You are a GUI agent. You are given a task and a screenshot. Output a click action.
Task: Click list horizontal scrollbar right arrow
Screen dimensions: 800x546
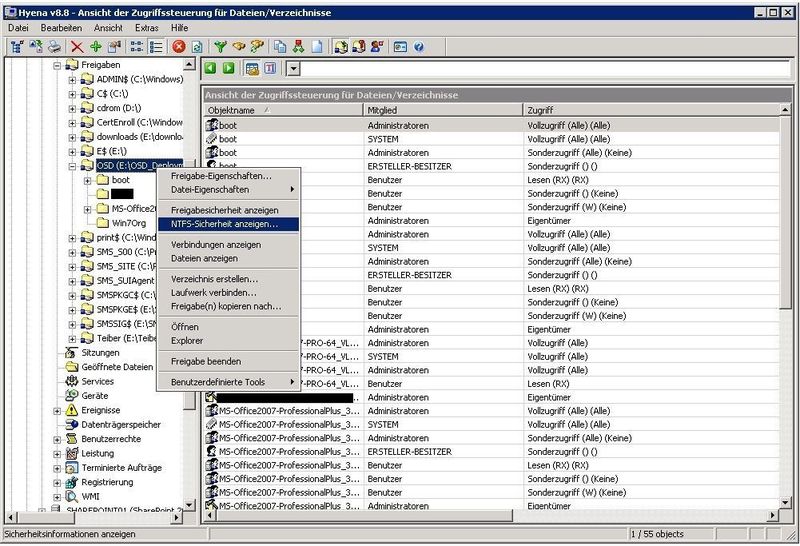pyautogui.click(x=773, y=516)
